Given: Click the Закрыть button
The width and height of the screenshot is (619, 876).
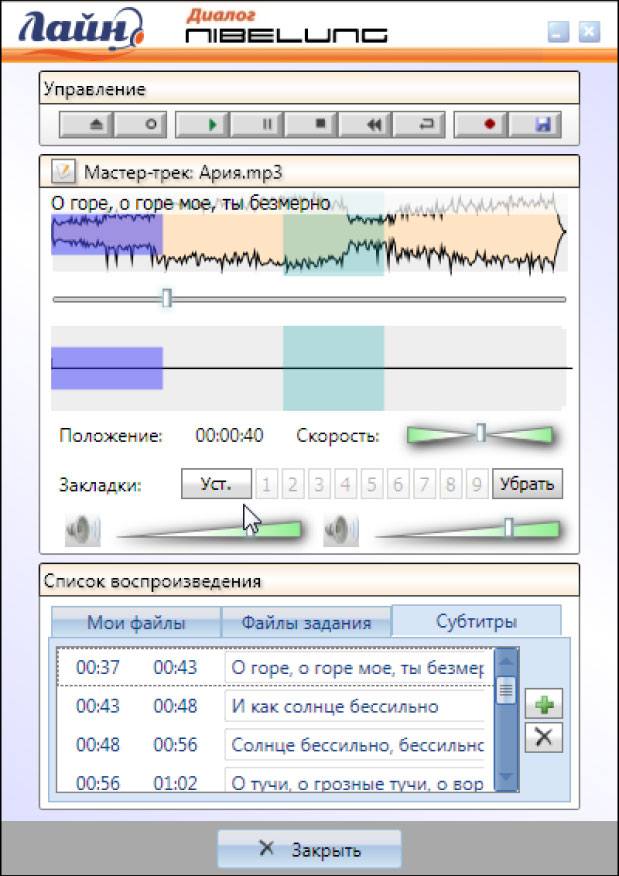Looking at the screenshot, I should click(310, 850).
